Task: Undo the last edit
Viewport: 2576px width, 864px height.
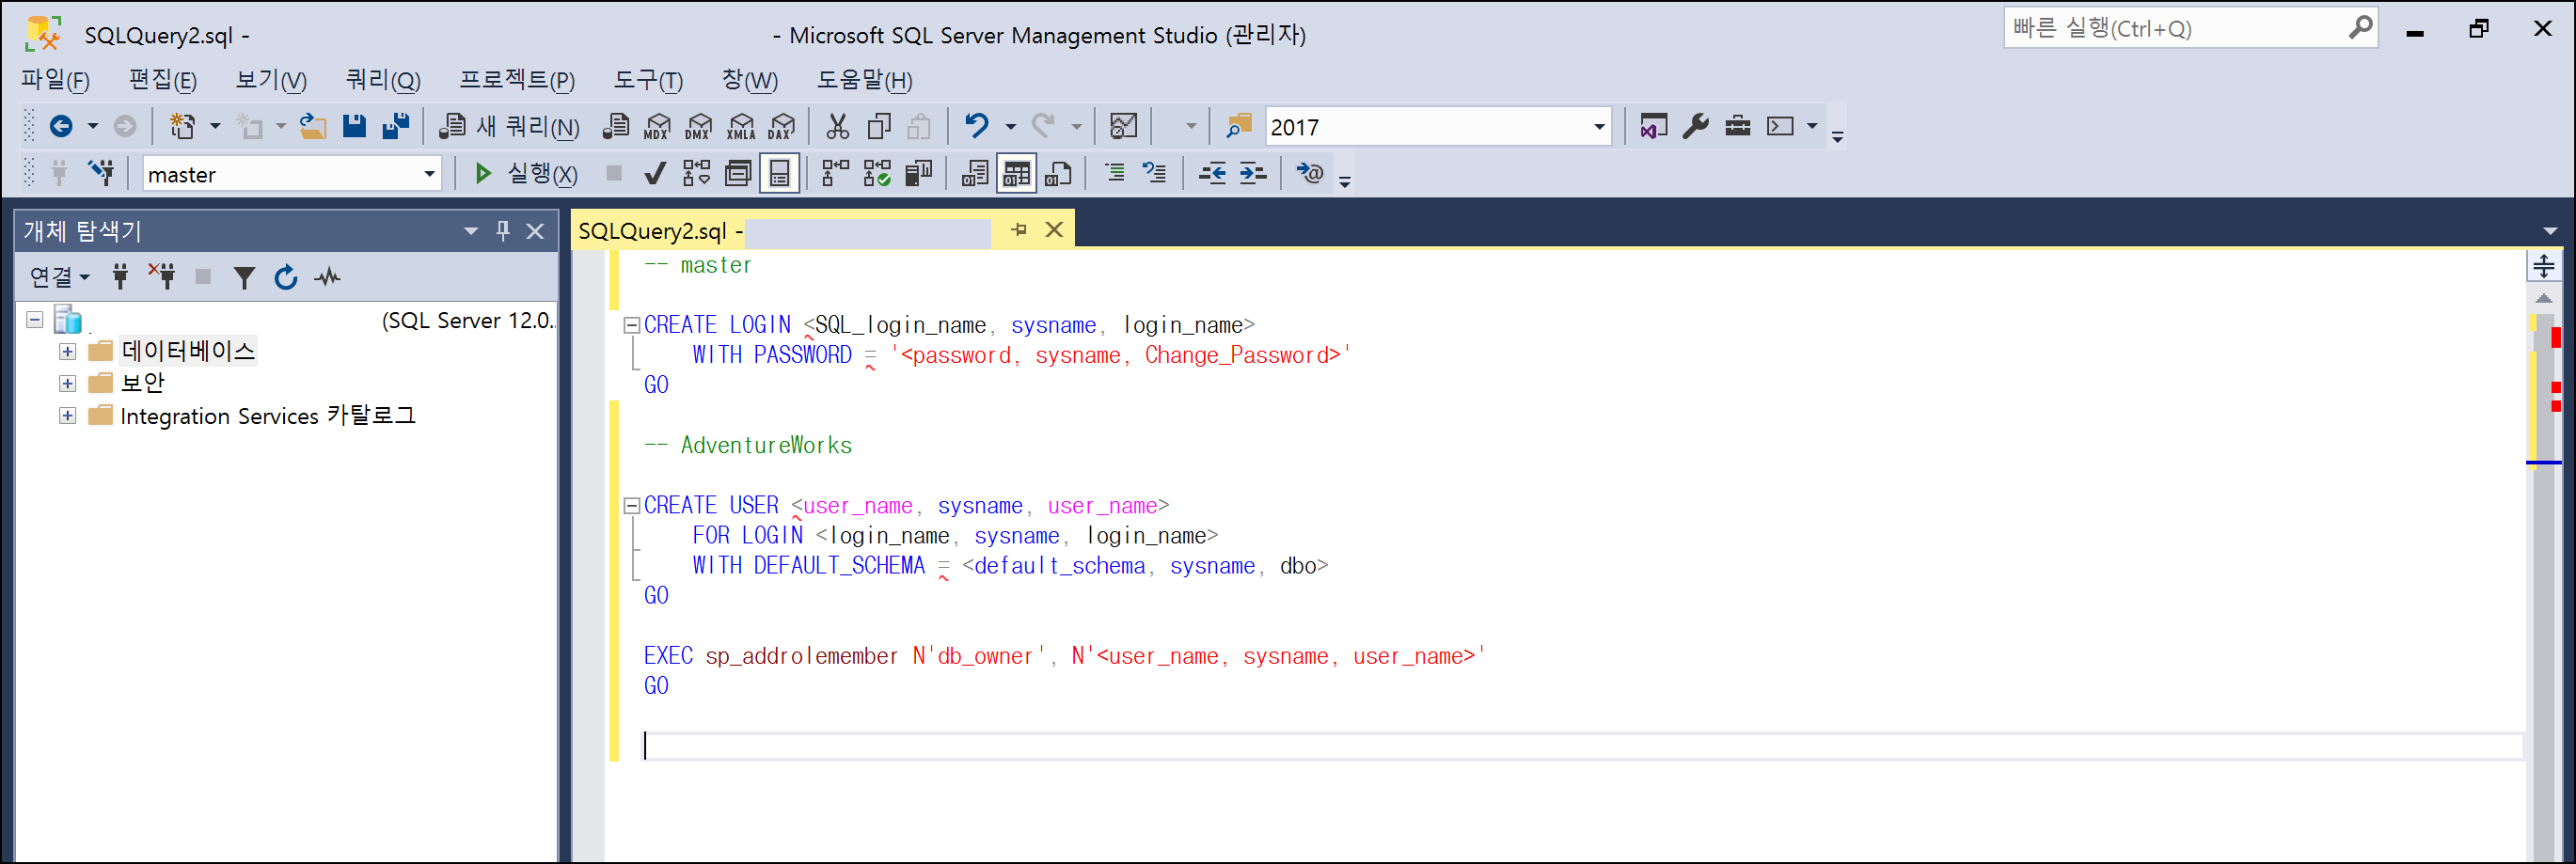Action: coord(976,126)
